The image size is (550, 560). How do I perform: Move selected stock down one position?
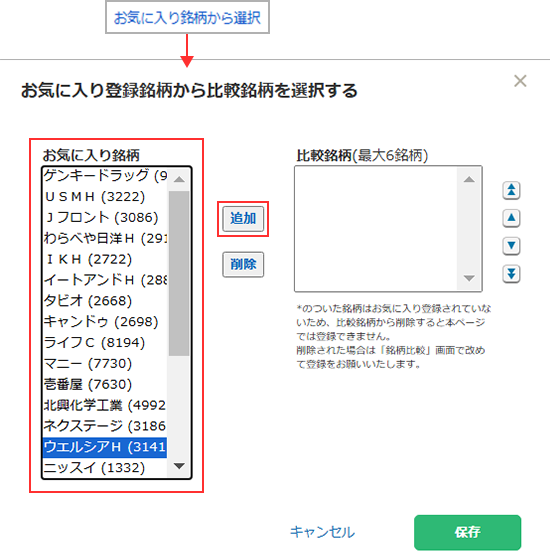pos(511,246)
